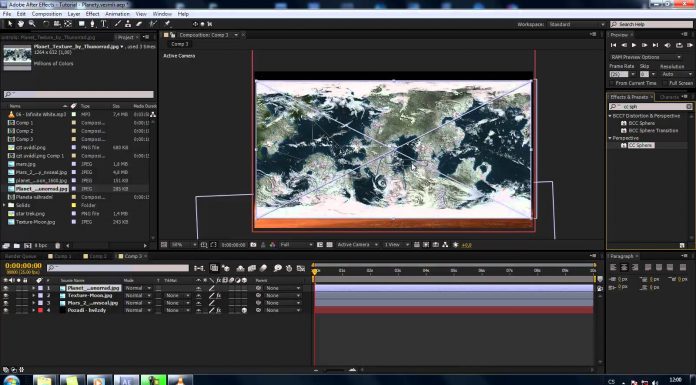
Task: Select the Zoom magnifier tool
Action: click(x=32, y=24)
